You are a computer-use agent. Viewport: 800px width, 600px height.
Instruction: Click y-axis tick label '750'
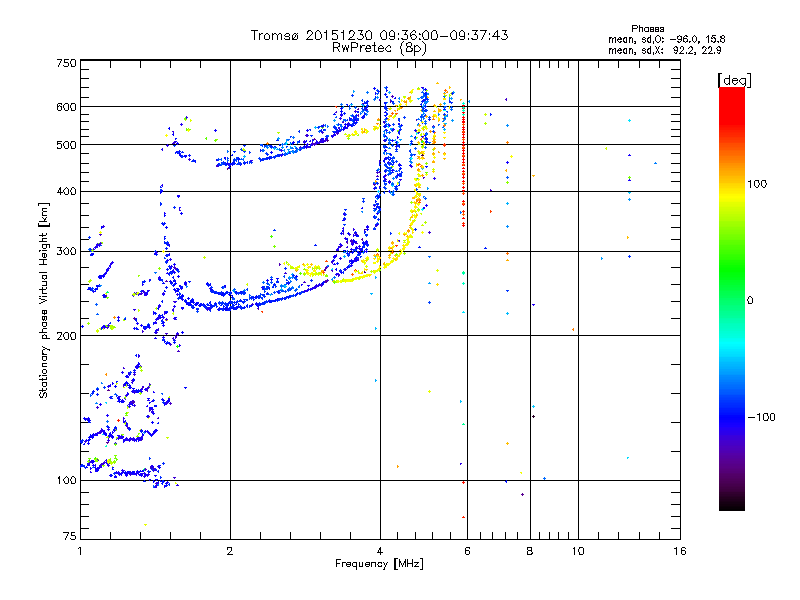pyautogui.click(x=66, y=63)
